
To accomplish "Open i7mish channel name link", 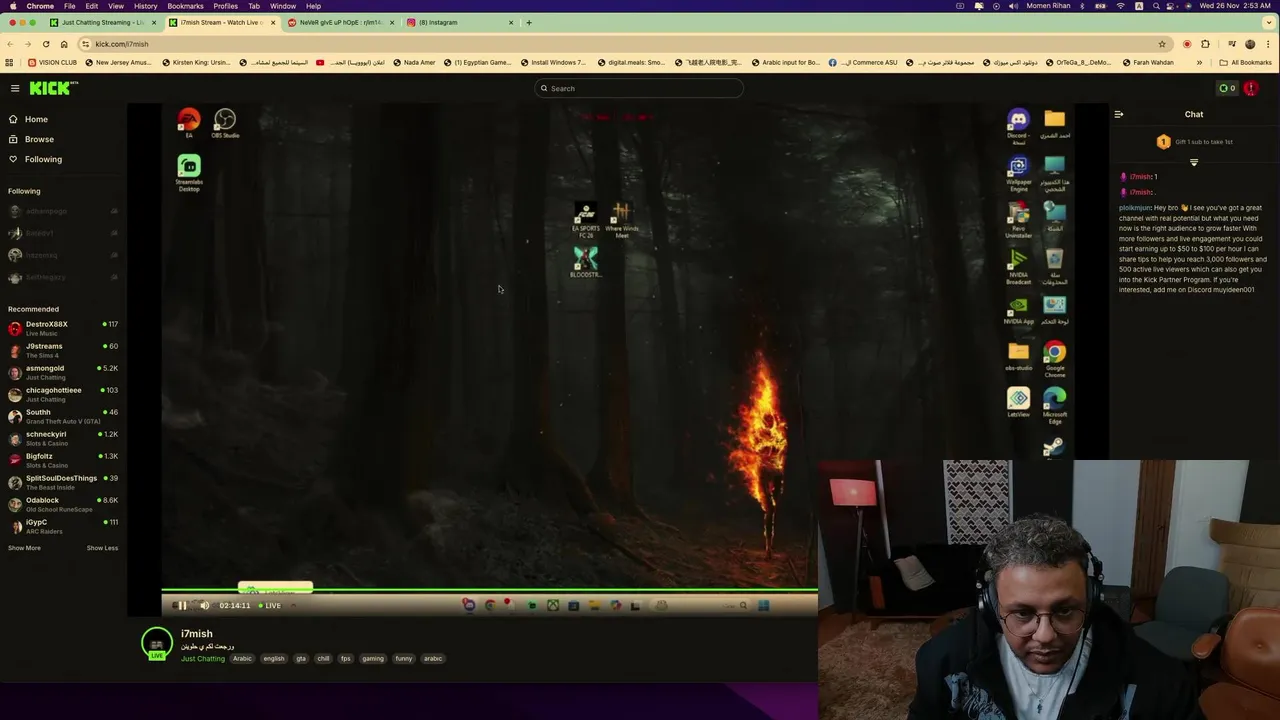I will (197, 634).
